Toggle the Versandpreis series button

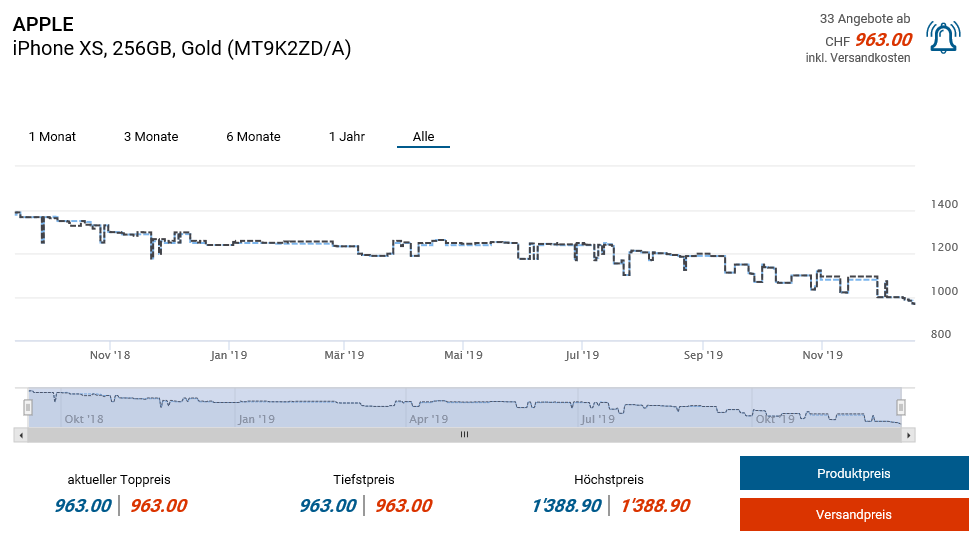pos(853,515)
